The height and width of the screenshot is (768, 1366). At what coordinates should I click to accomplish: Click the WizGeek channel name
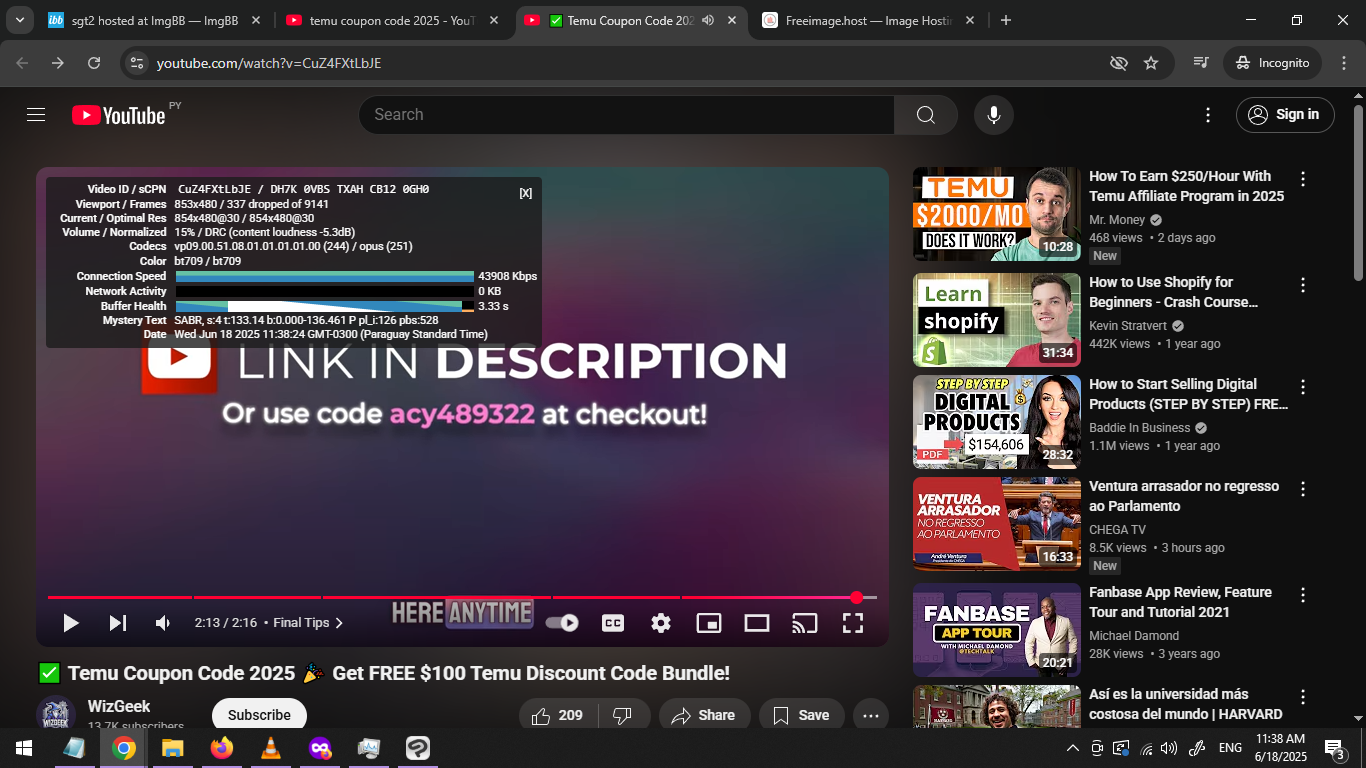pos(119,706)
